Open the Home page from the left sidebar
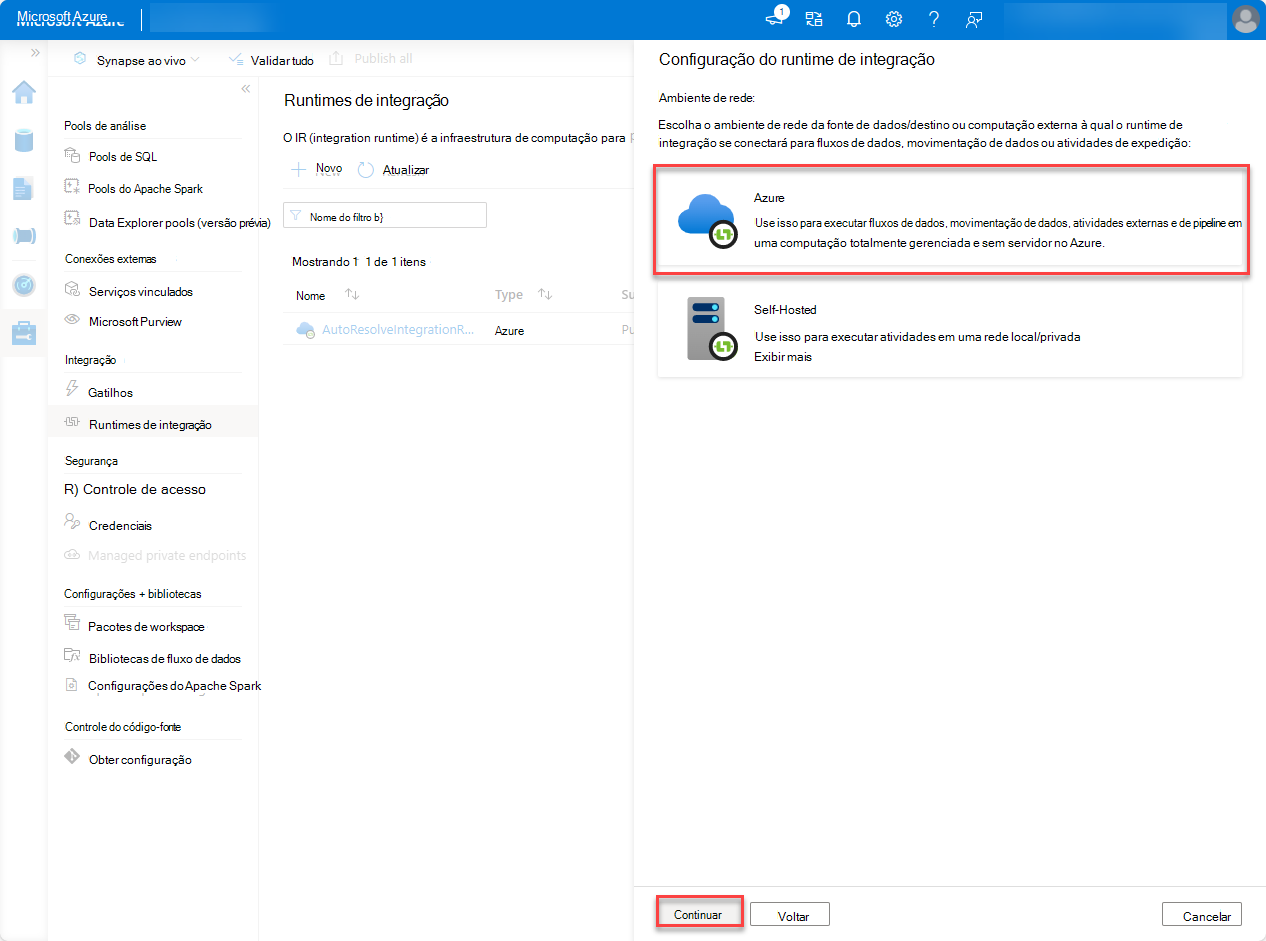This screenshot has height=941, width=1266. point(24,92)
